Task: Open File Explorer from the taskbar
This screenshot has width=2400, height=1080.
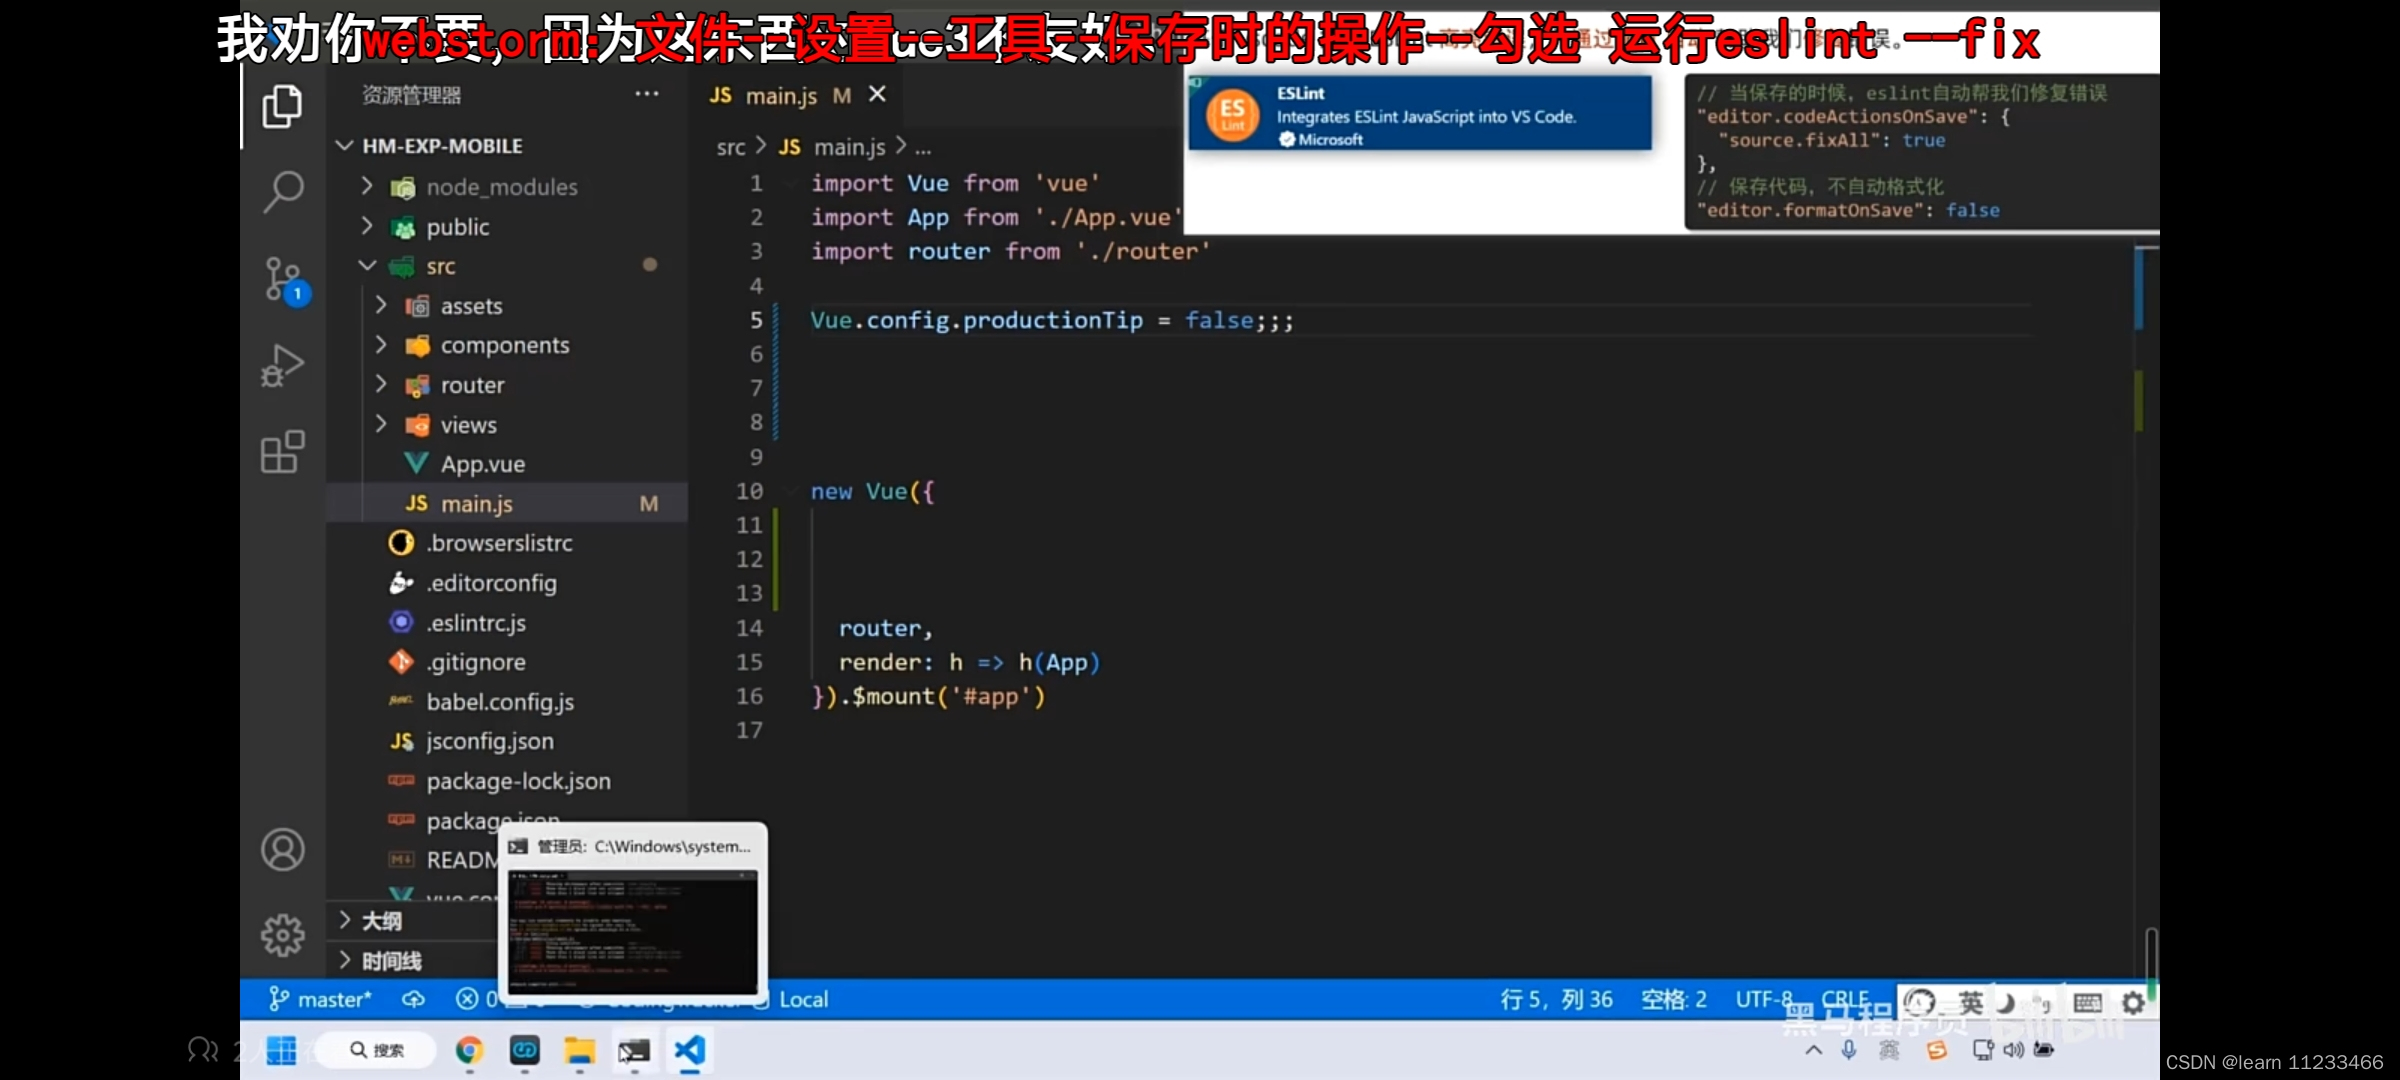Action: pos(579,1050)
